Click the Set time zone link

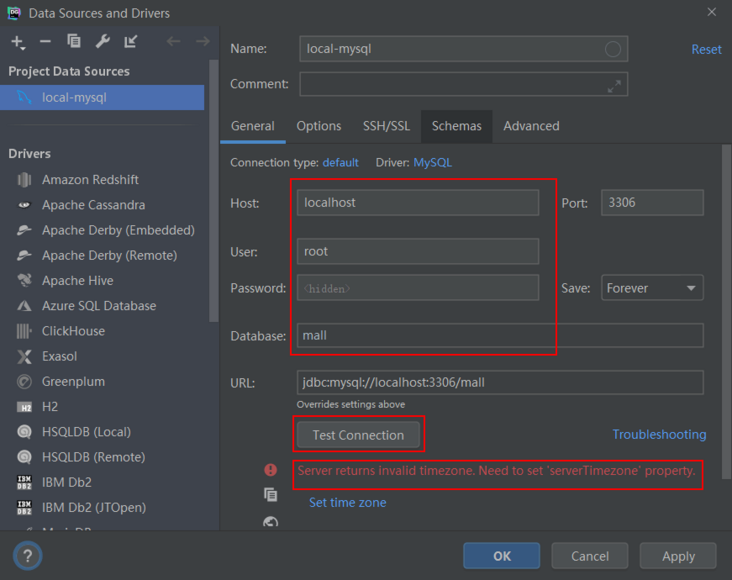347,502
